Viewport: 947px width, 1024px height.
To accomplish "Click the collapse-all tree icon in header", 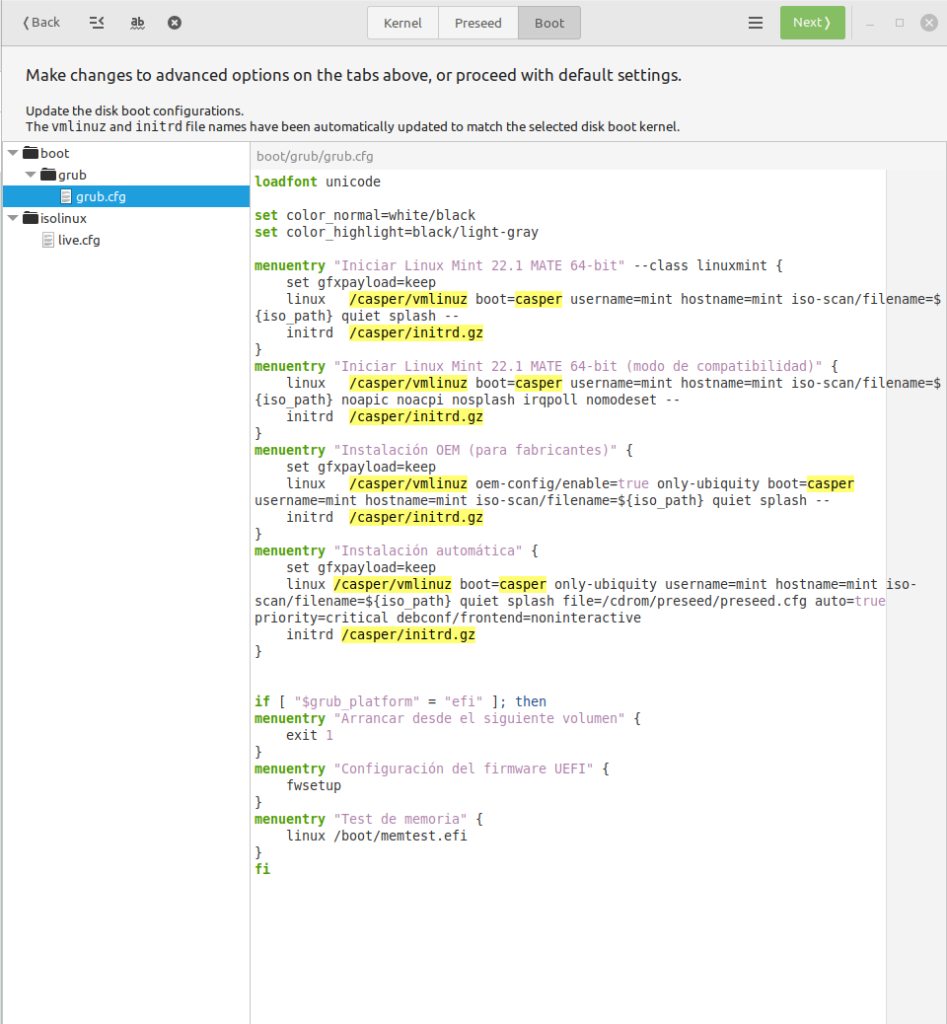I will click(97, 23).
